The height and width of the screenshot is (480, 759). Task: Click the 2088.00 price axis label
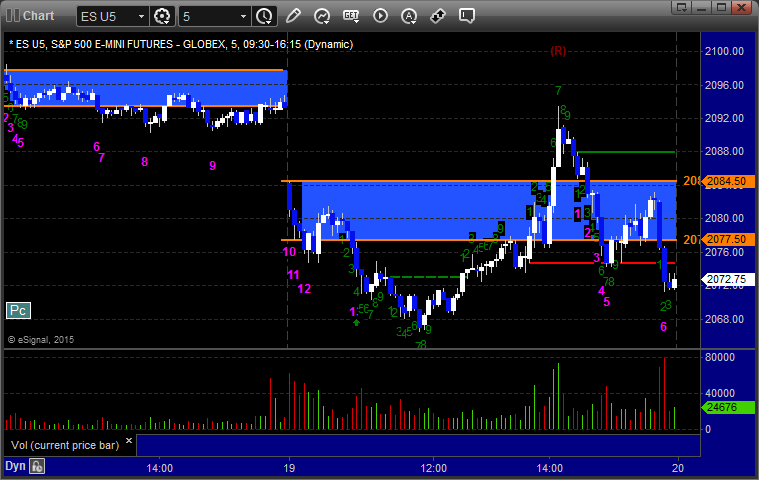pos(725,151)
